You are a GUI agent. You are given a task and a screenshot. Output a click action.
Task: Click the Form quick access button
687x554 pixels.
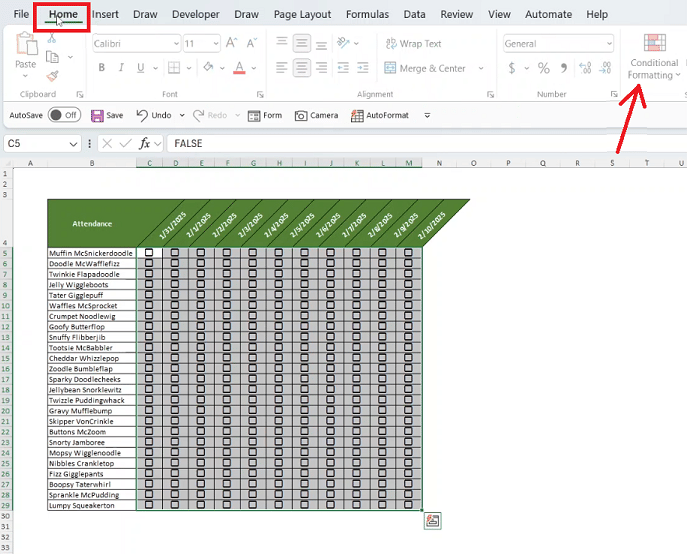click(x=265, y=115)
